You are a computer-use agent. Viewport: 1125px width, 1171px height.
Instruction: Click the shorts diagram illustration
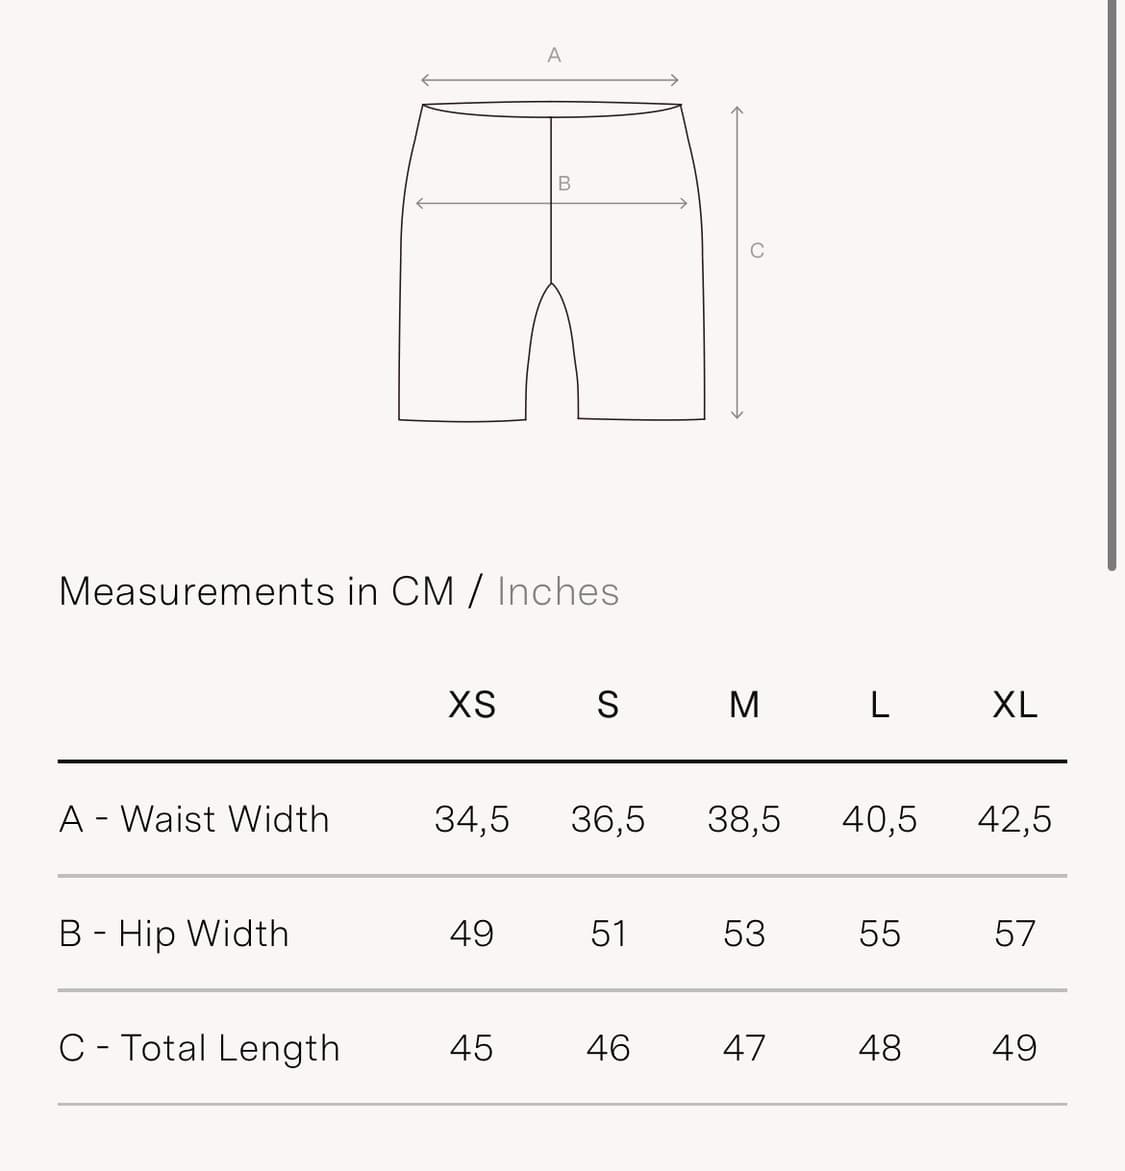[x=551, y=261]
